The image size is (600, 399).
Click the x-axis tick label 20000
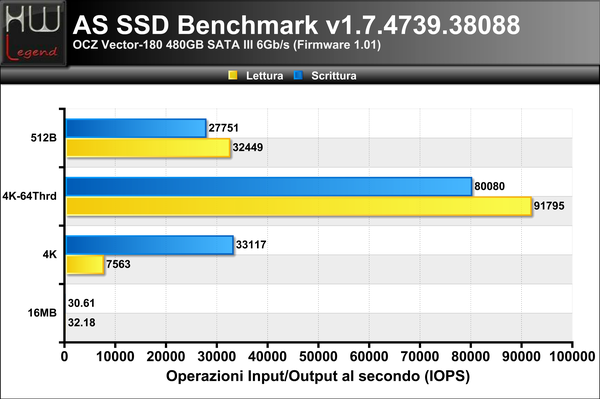coord(166,357)
